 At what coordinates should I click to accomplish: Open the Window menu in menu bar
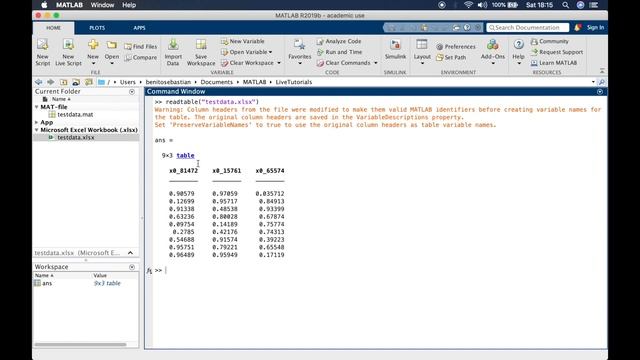coord(102,5)
